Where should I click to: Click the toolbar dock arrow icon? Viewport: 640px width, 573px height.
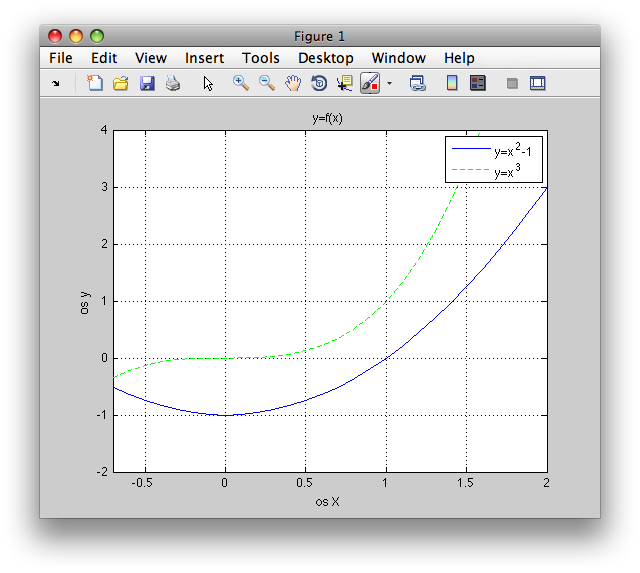(x=56, y=84)
